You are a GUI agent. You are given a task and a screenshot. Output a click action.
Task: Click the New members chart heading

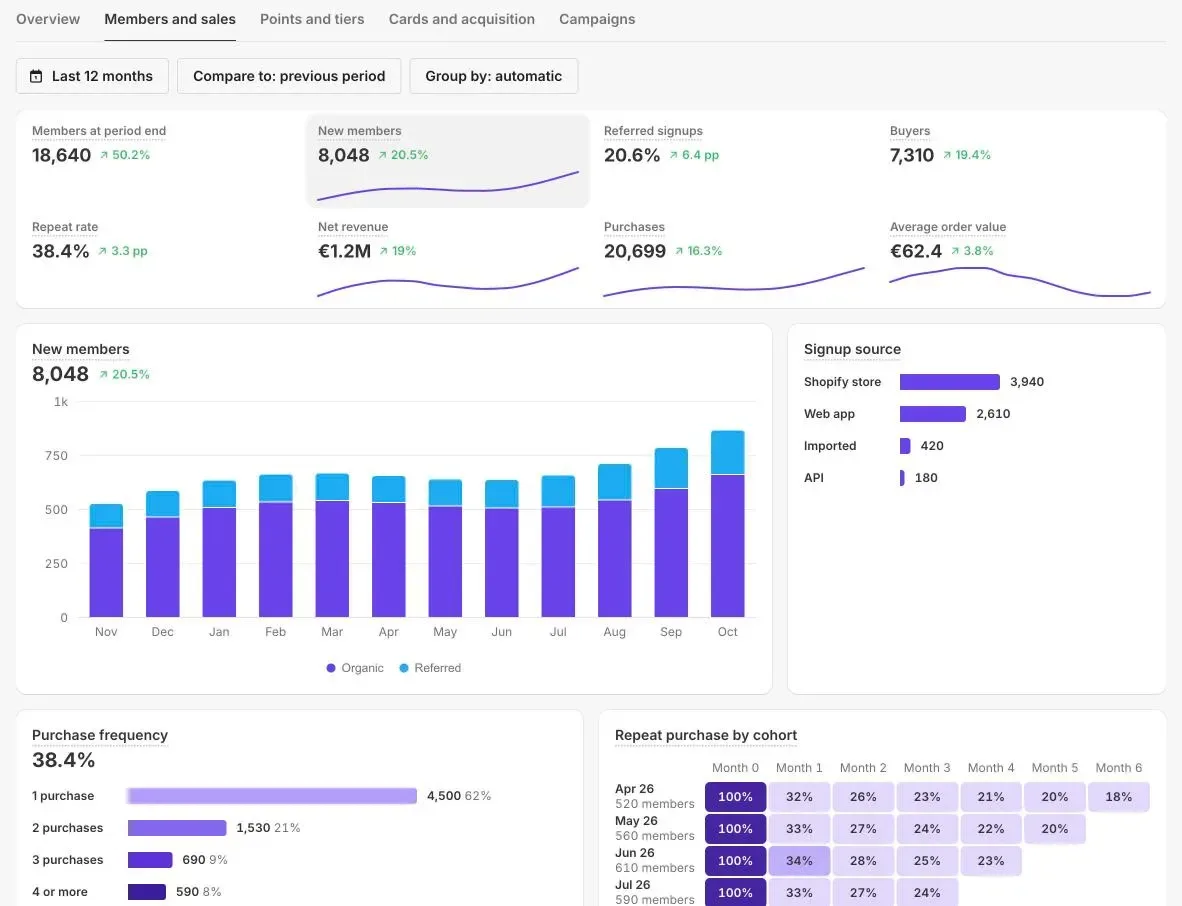coord(81,349)
